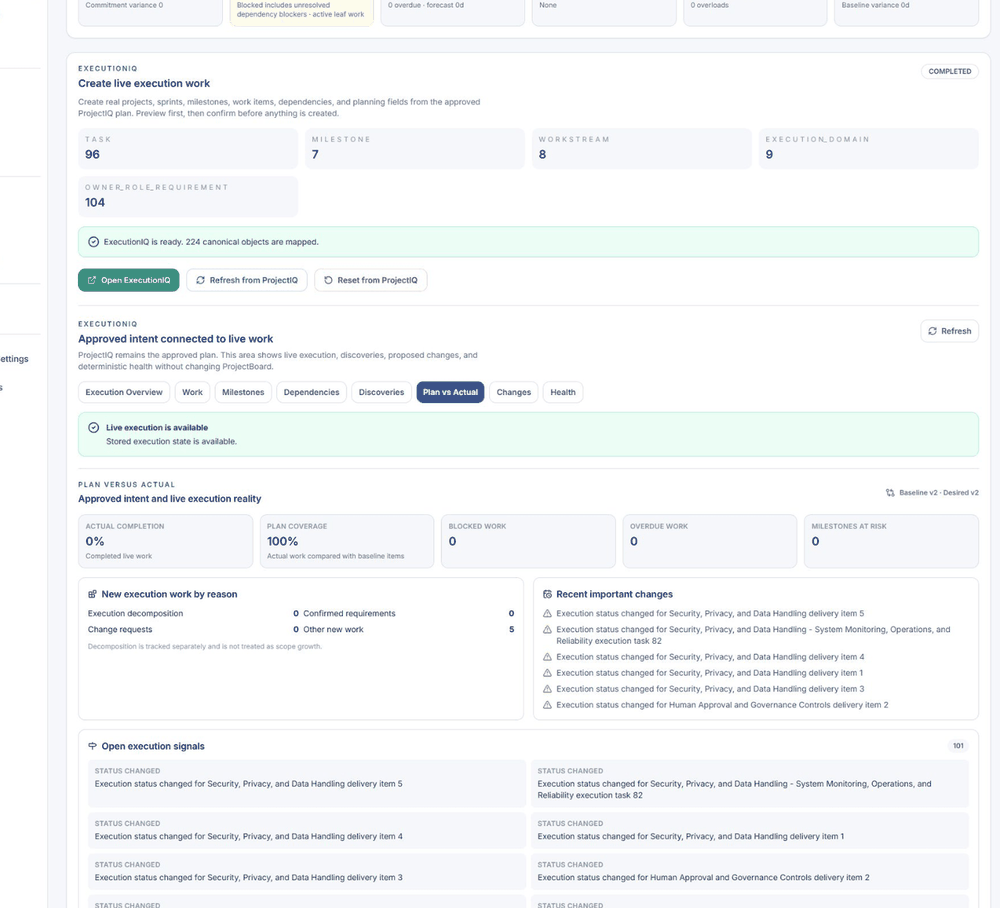Click warning icon beside recent change delivery item 5
1000x908 pixels.
pos(547,613)
